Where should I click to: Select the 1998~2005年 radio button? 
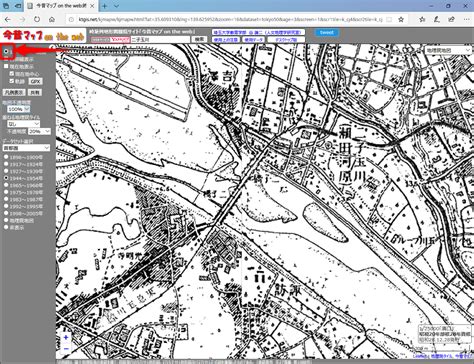click(x=6, y=213)
